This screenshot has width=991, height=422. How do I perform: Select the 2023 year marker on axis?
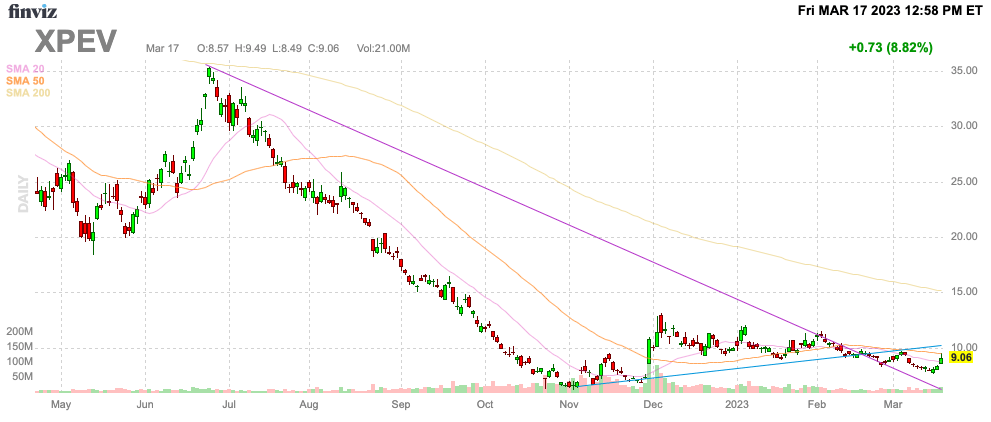tap(737, 403)
